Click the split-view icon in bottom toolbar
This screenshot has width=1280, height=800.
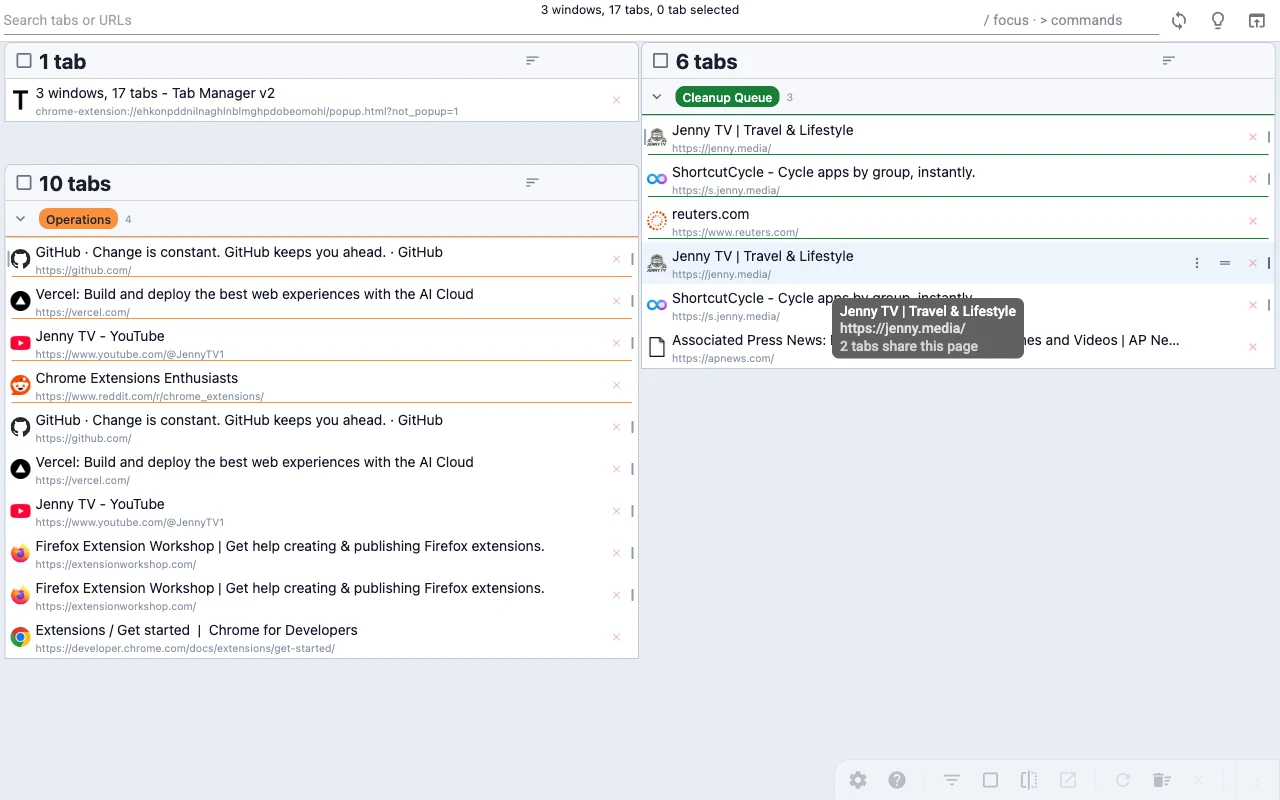[1029, 780]
